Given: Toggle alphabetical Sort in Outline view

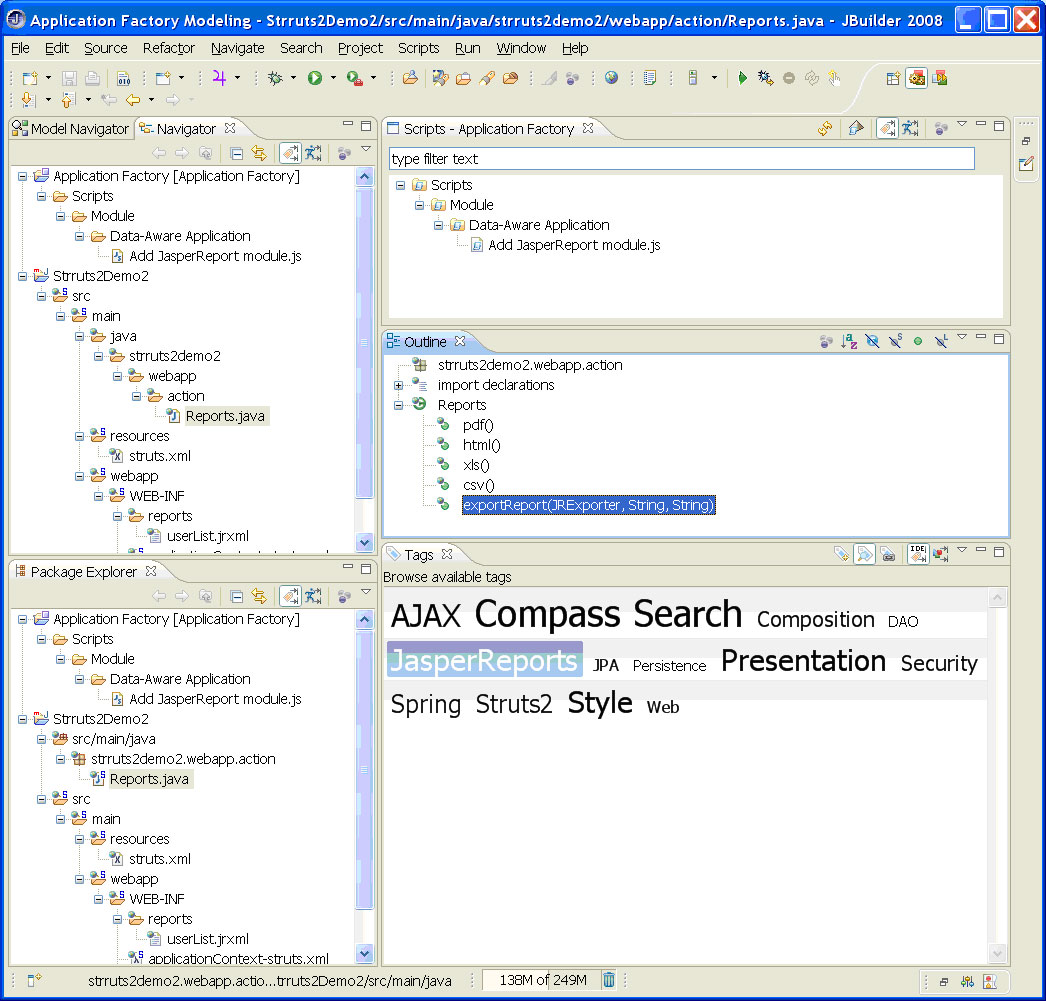Looking at the screenshot, I should click(849, 341).
